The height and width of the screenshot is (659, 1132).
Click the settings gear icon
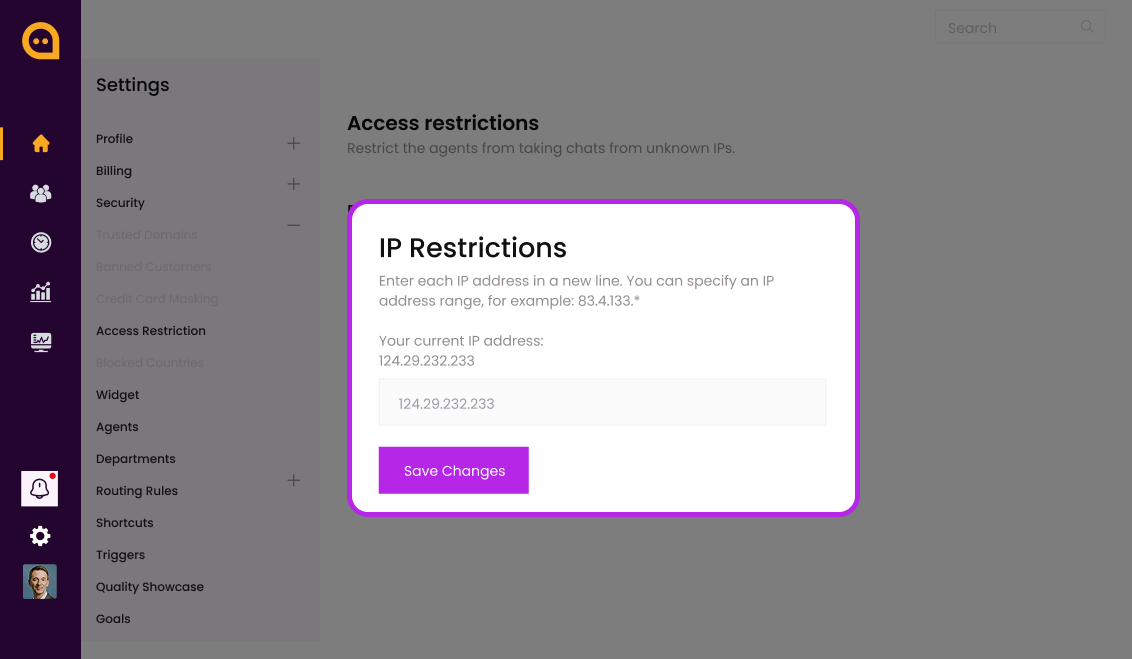(x=40, y=536)
